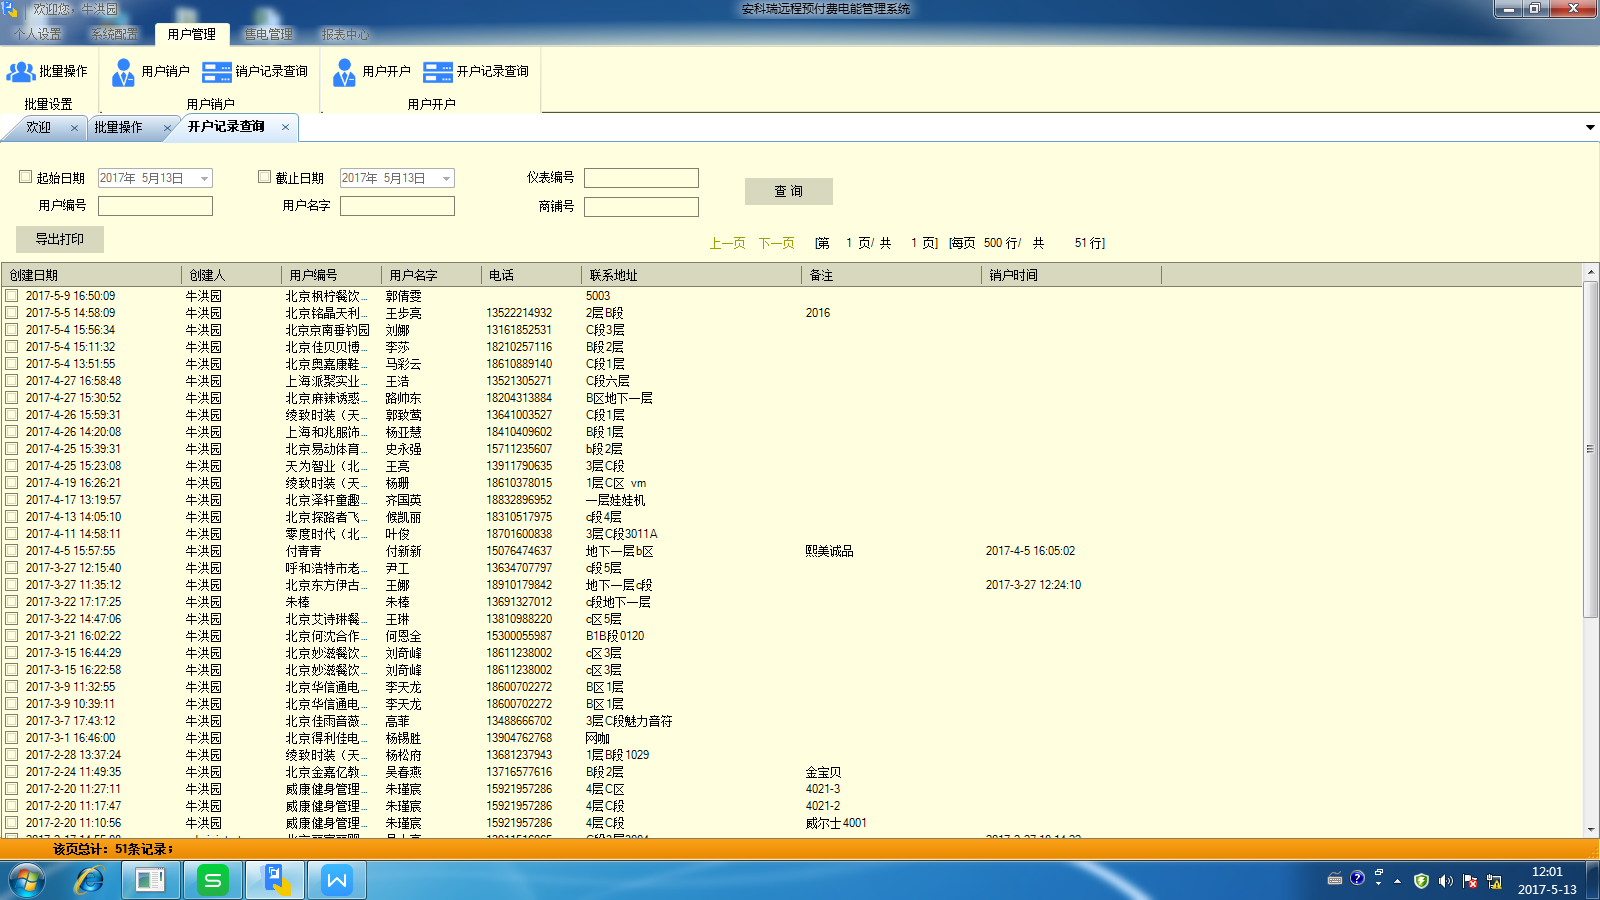The image size is (1600, 900).
Task: Open the tab list dropdown arrow
Action: (x=1590, y=127)
